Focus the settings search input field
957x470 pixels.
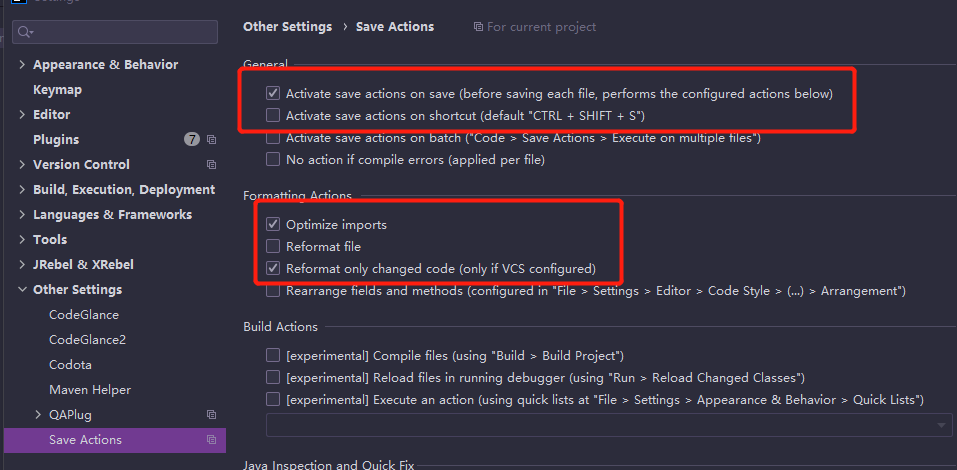(120, 32)
